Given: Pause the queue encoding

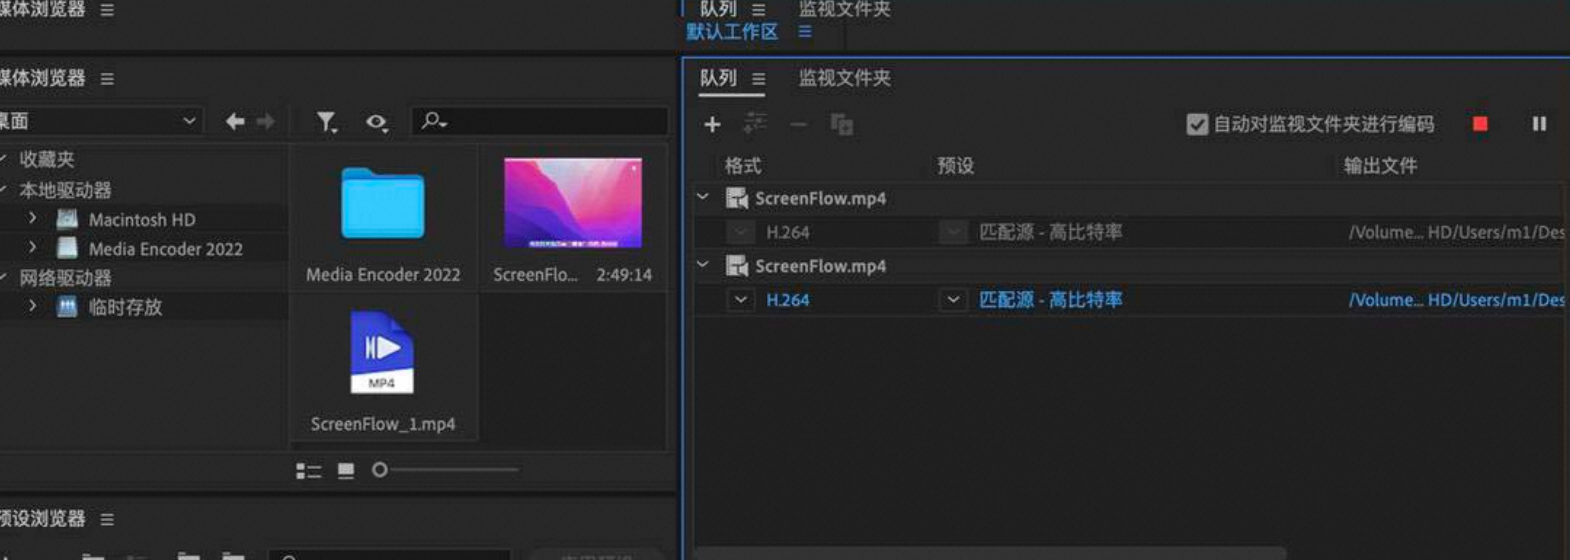Looking at the screenshot, I should (x=1539, y=124).
